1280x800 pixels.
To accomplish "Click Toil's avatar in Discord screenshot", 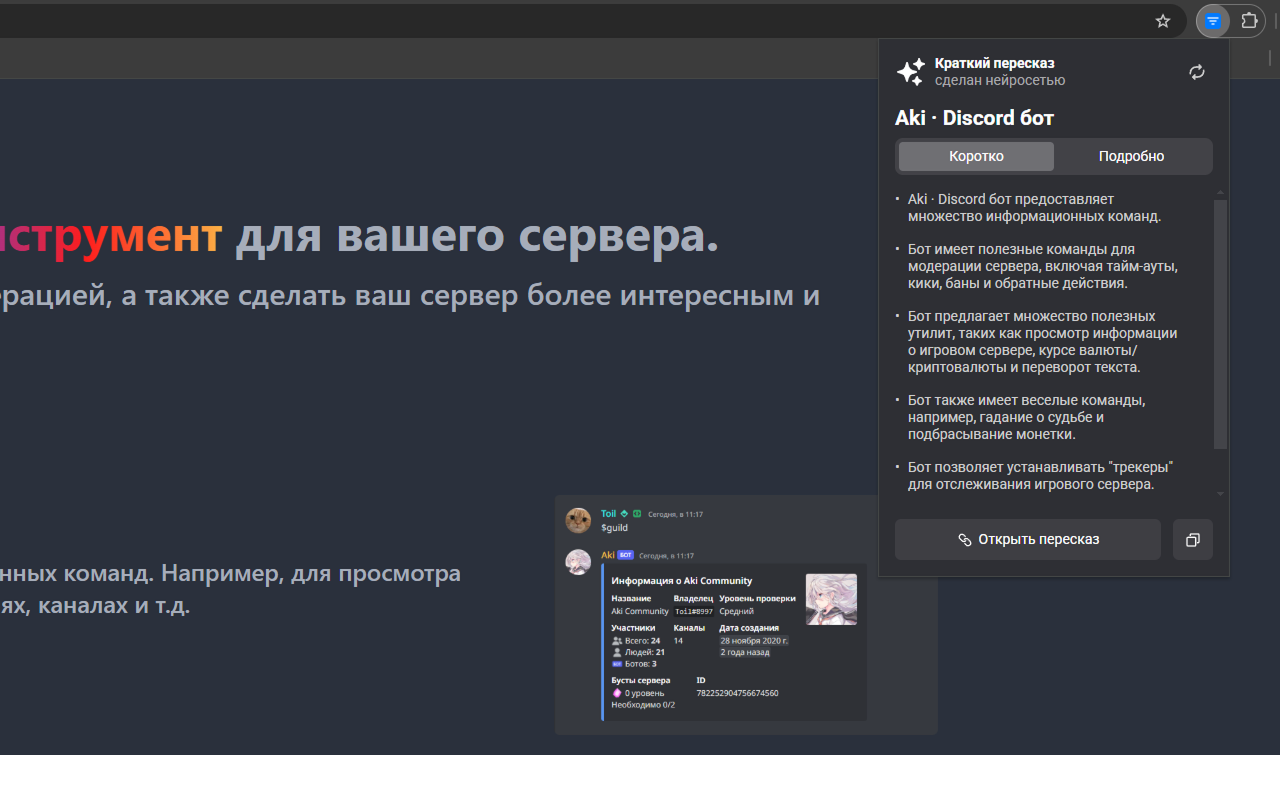I will pyautogui.click(x=578, y=520).
